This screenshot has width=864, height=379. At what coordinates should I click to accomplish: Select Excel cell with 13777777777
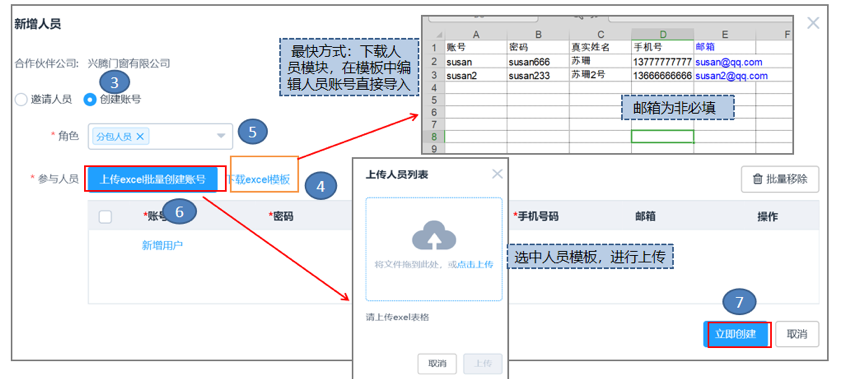tap(662, 62)
